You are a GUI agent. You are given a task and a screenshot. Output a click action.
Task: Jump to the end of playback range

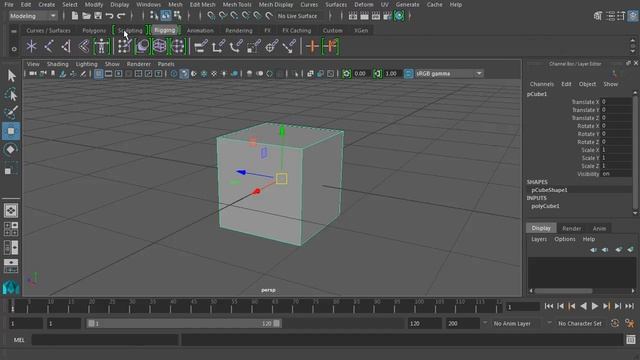click(x=629, y=306)
